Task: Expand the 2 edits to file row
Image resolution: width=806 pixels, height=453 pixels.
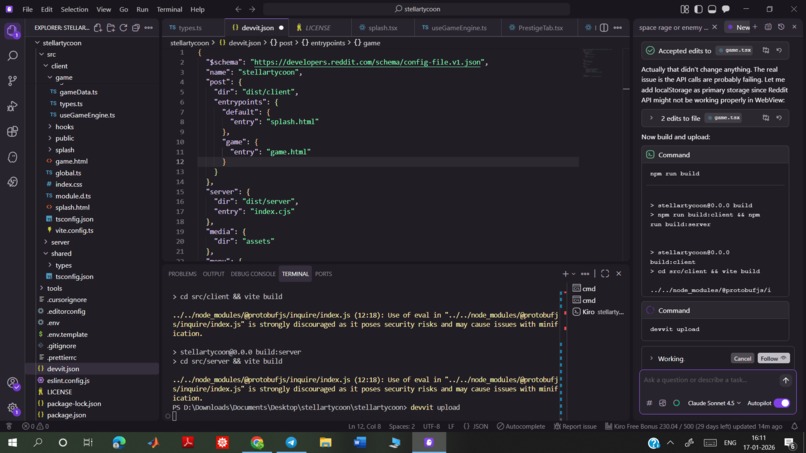Action: click(651, 118)
